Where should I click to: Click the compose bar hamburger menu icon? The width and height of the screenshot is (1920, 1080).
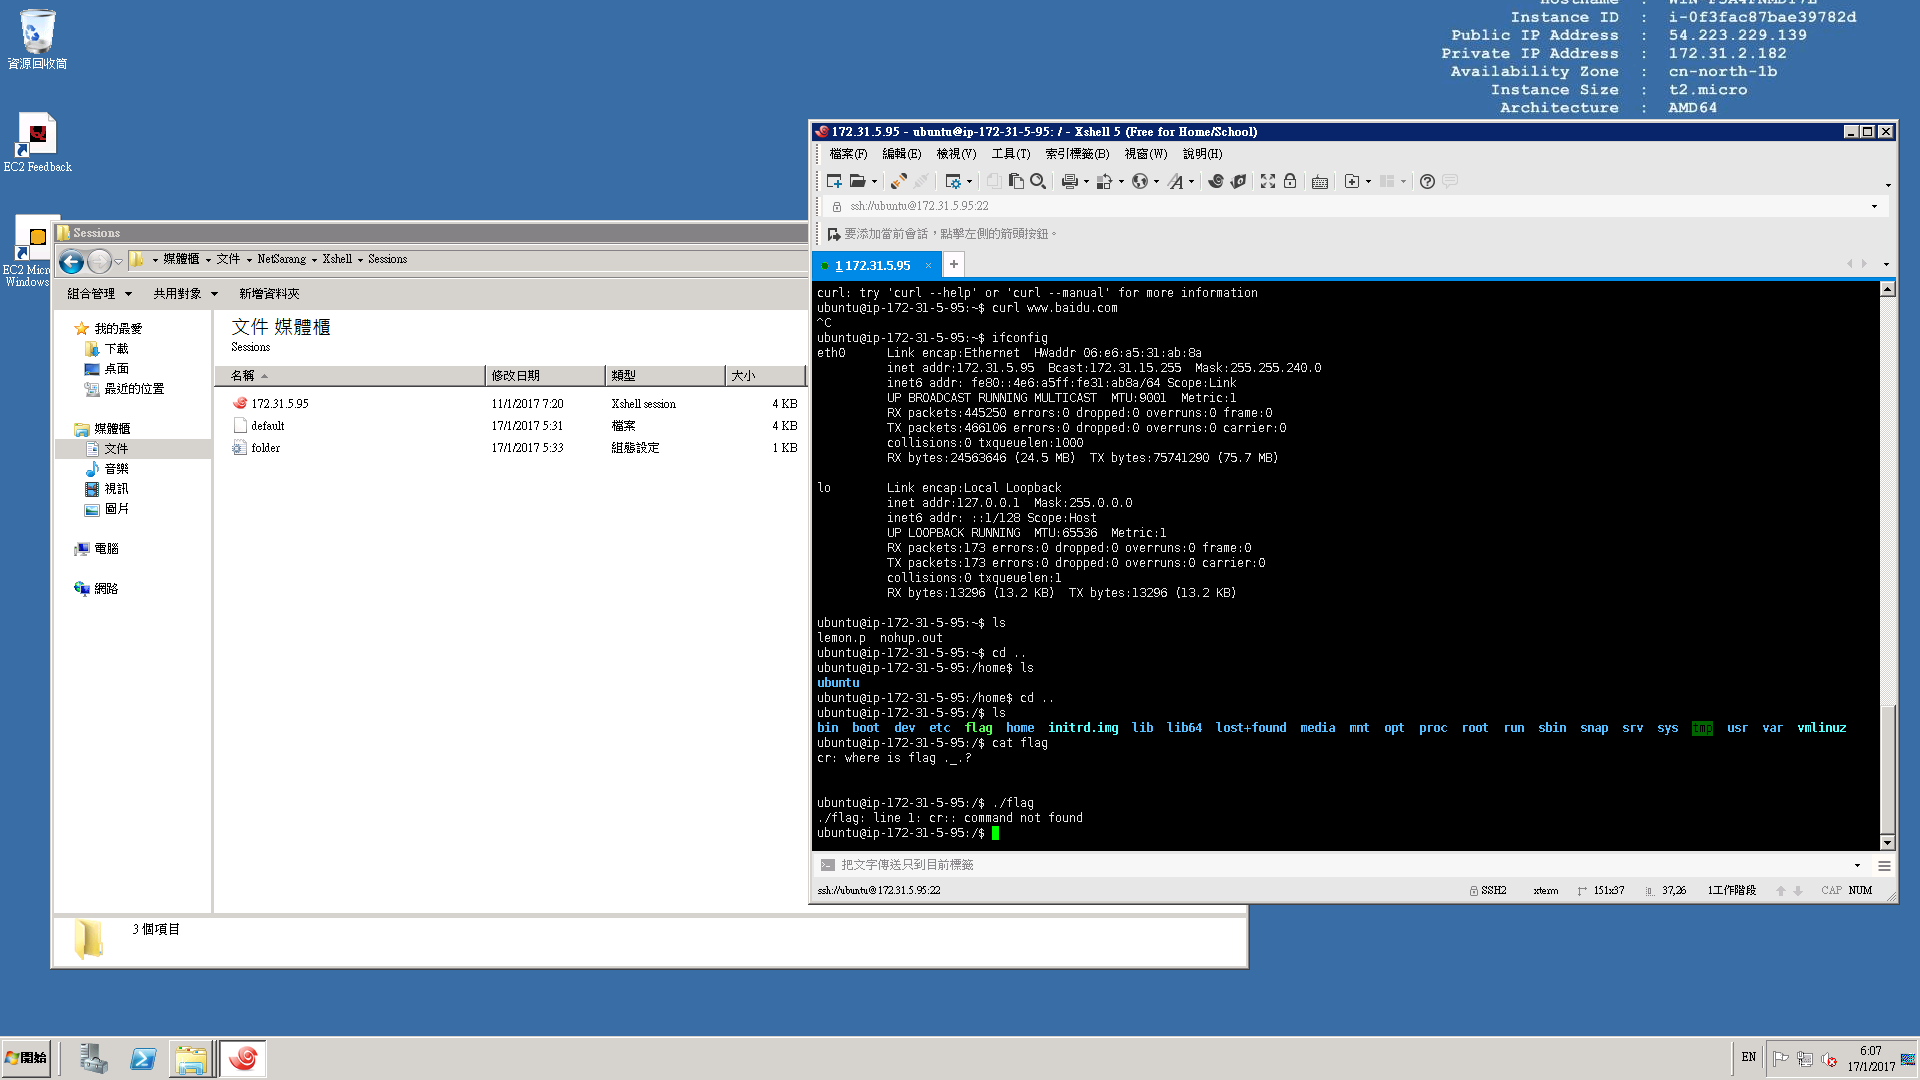tap(1884, 866)
